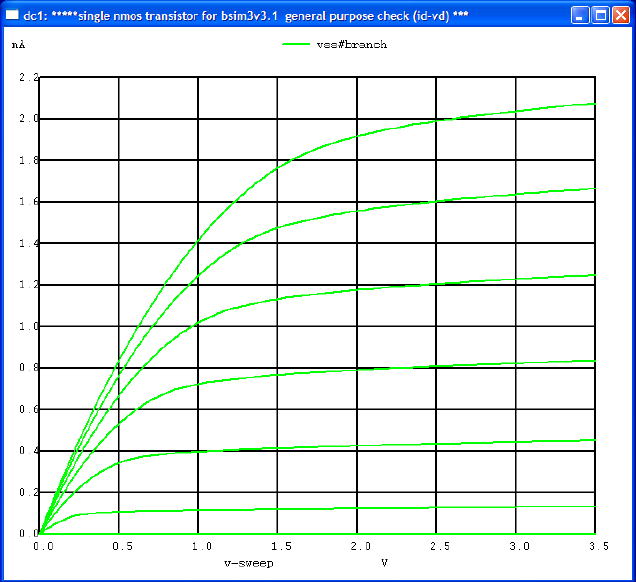The image size is (636, 582).
Task: Click the vss#branch legend label
Action: tap(352, 45)
